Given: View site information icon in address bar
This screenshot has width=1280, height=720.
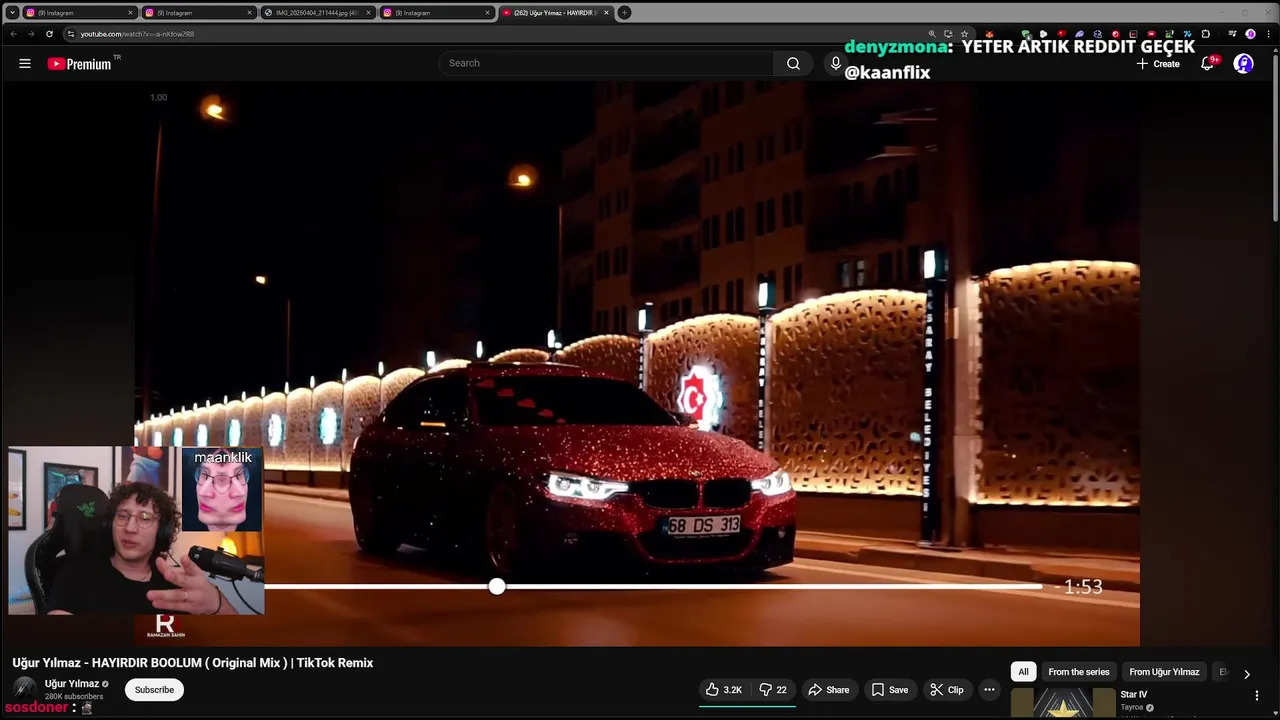Looking at the screenshot, I should tap(70, 34).
